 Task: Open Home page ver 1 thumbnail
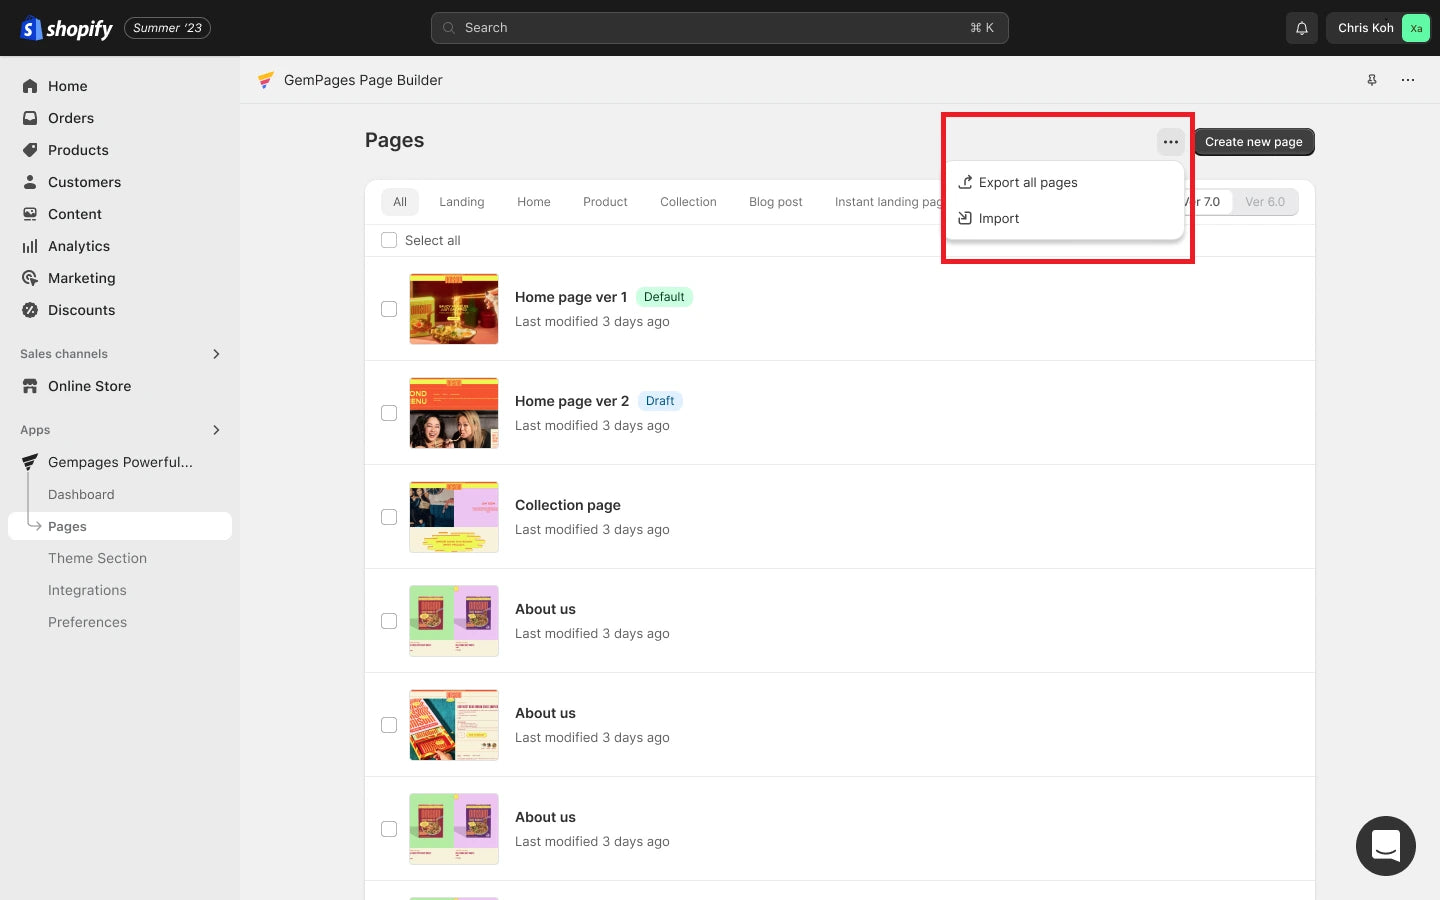pos(454,309)
